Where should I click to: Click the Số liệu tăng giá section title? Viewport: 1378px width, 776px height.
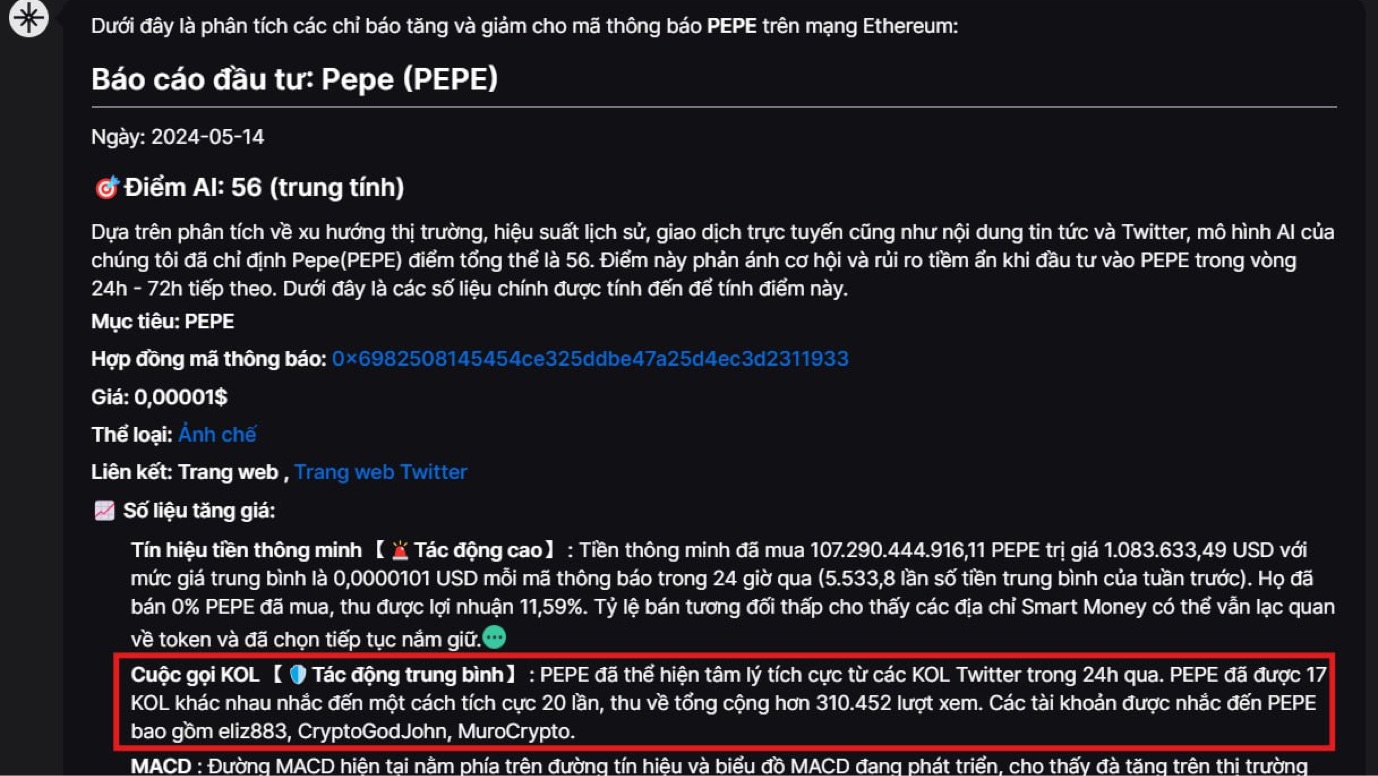coord(199,511)
